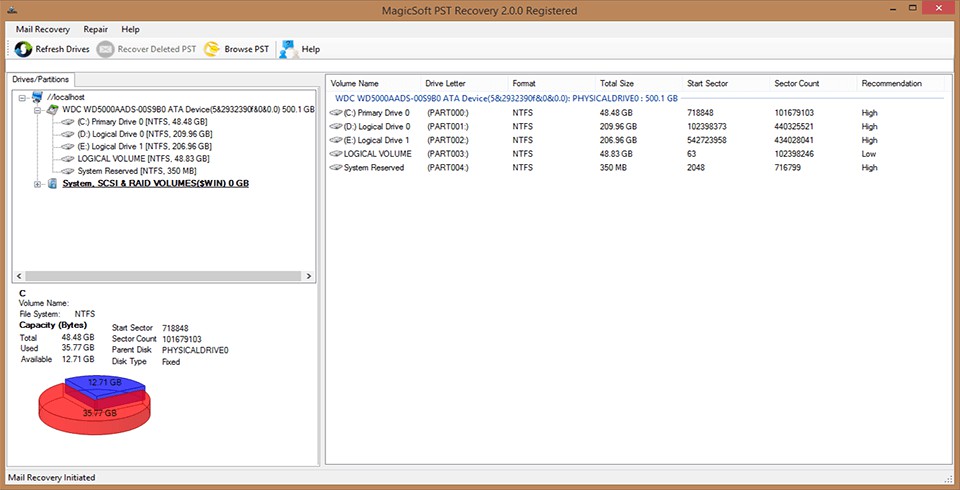This screenshot has height=490, width=960.
Task: Sort by Format column header
Action: [551, 83]
